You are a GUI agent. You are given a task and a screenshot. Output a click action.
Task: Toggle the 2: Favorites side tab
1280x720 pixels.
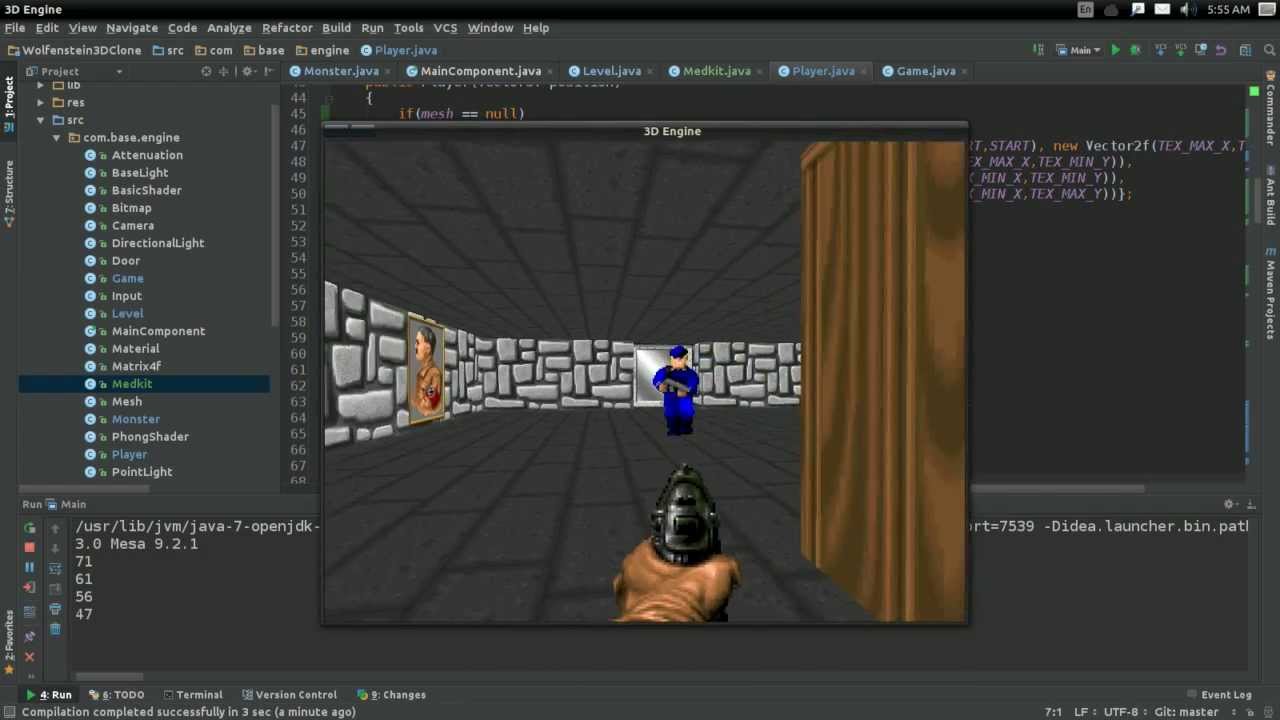(9, 643)
